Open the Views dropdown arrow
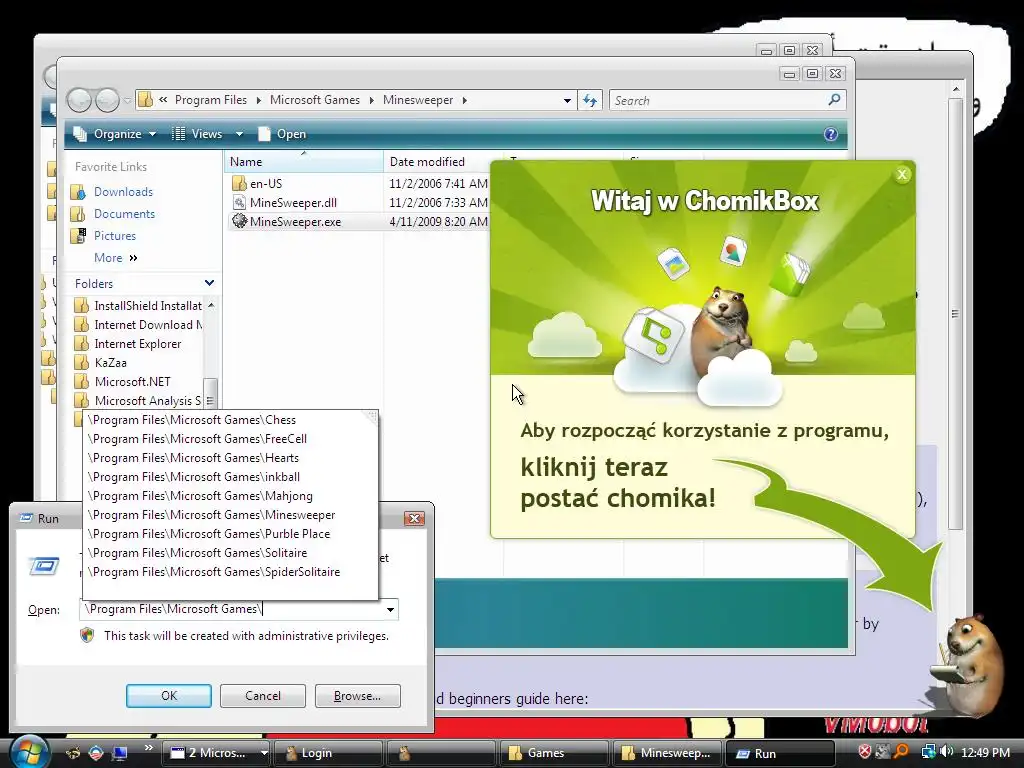This screenshot has height=768, width=1024. coord(239,134)
